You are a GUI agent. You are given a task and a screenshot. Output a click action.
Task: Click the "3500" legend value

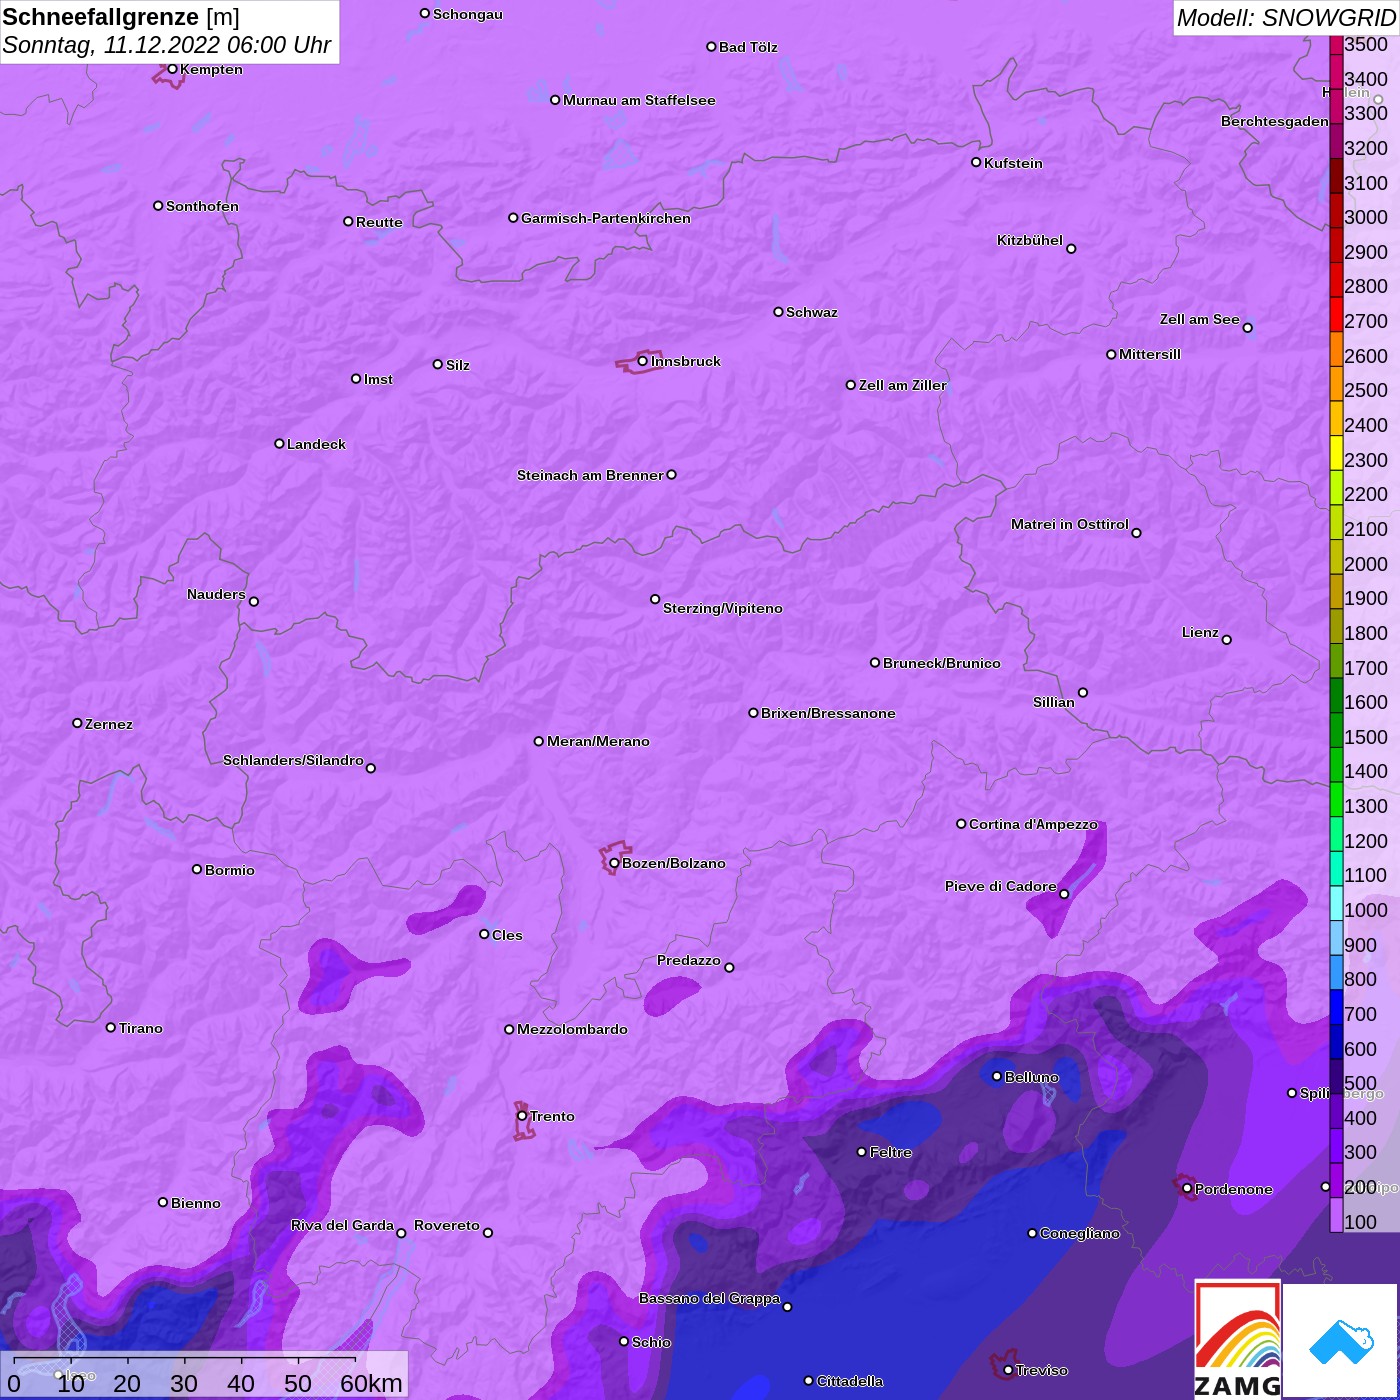(x=1366, y=44)
